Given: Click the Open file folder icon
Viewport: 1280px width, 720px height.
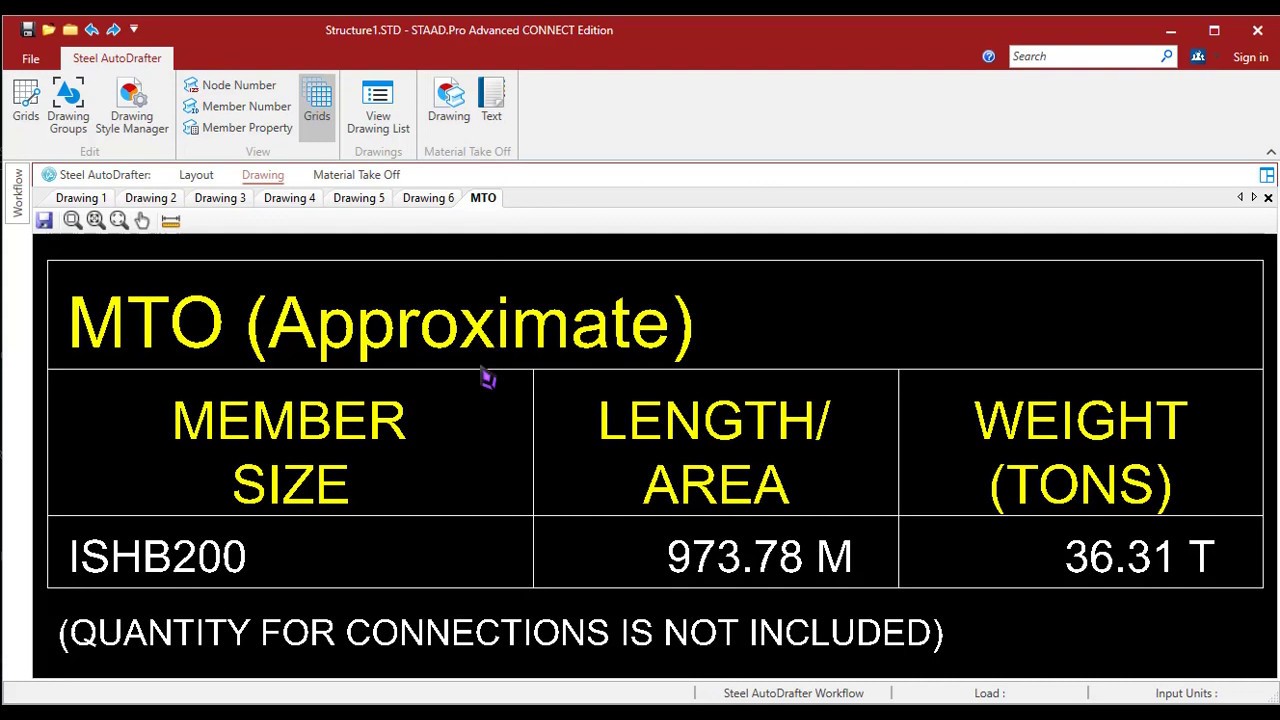Looking at the screenshot, I should point(48,30).
